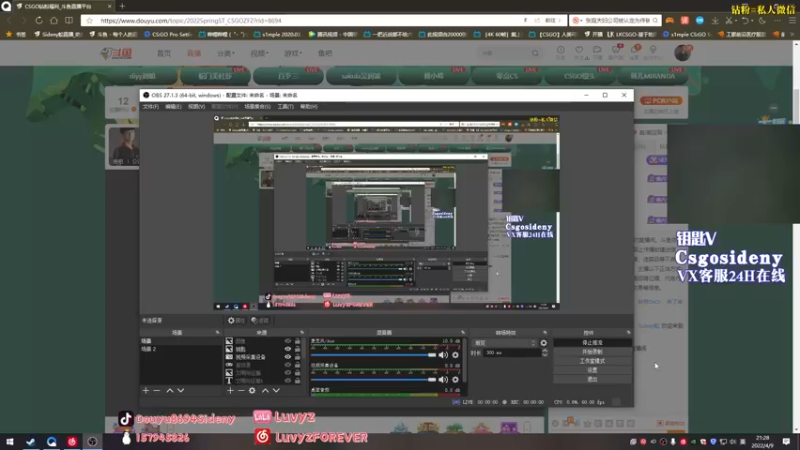Screen dimensions: 800x450
Task: Click 开始录制 button in Controls
Action: click(x=592, y=352)
